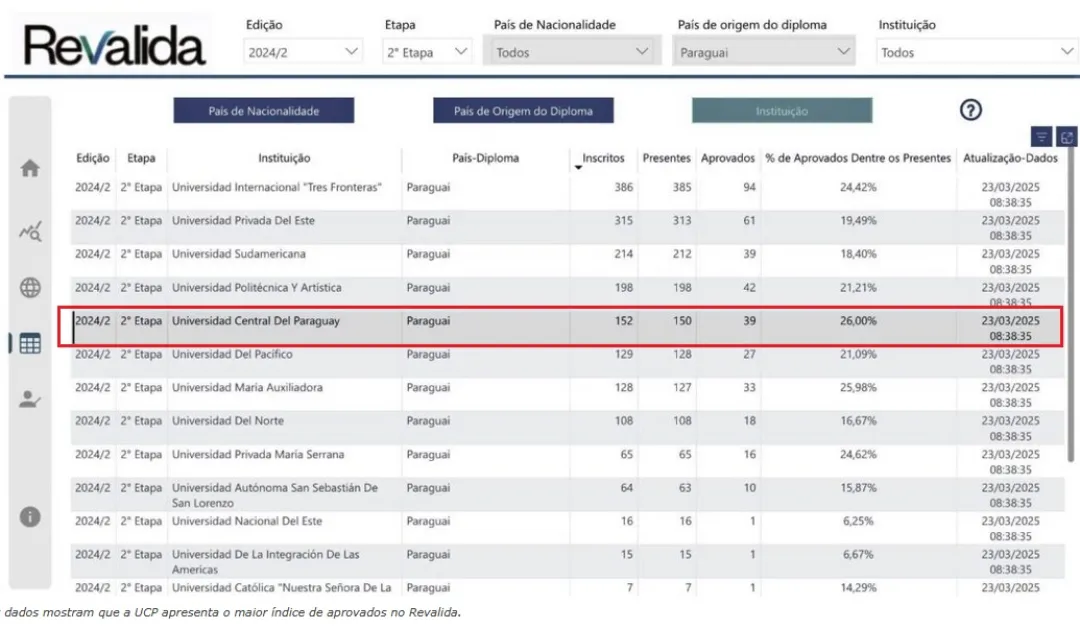Viewport: 1080px width, 629px height.
Task: Click the filter icon above the table
Action: [1041, 137]
